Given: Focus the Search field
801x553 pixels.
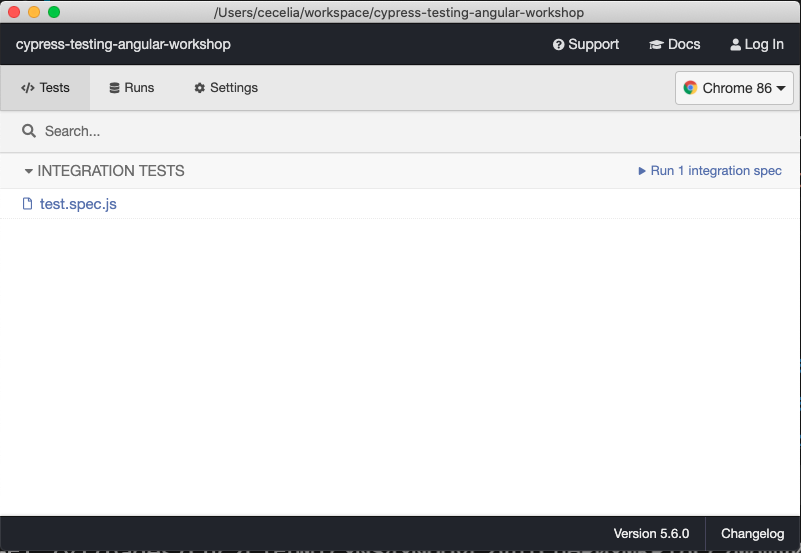Looking at the screenshot, I should [x=400, y=131].
